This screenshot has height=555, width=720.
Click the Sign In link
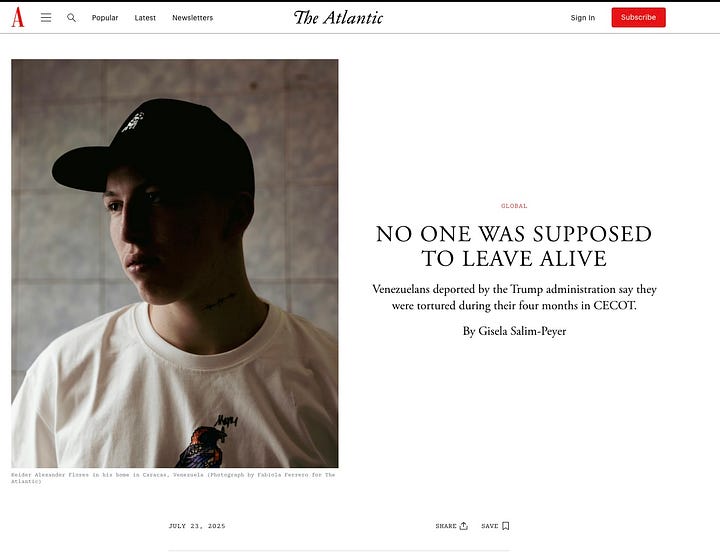click(582, 17)
